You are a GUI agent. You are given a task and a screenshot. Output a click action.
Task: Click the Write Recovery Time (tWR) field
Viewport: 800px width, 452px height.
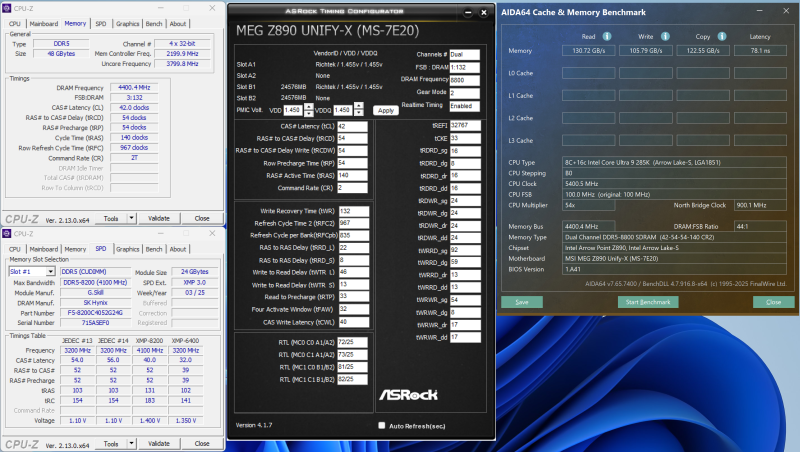(x=354, y=211)
